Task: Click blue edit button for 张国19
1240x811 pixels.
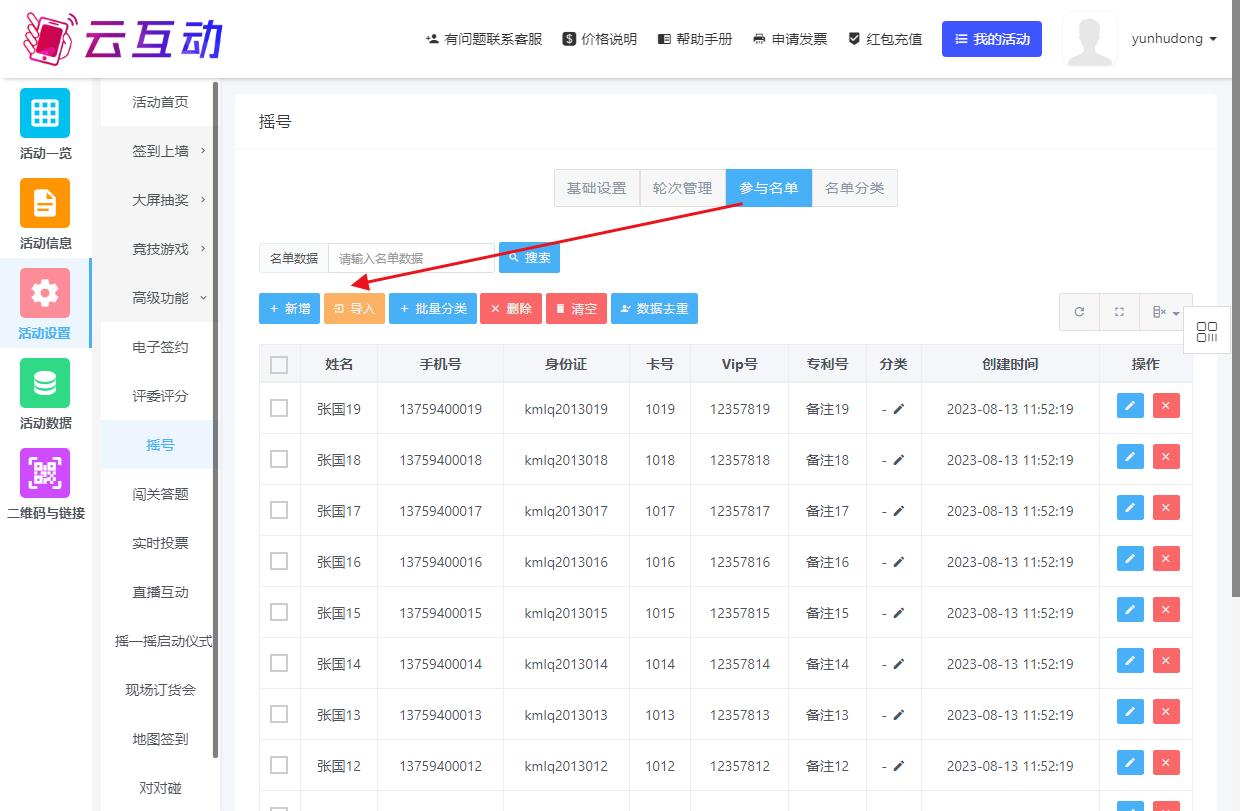Action: (1130, 405)
